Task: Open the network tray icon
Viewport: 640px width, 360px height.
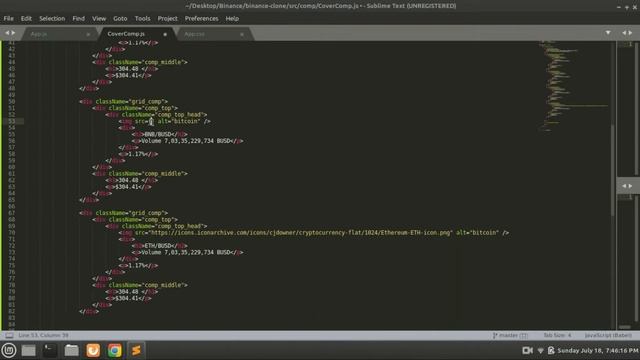Action: [x=540, y=351]
